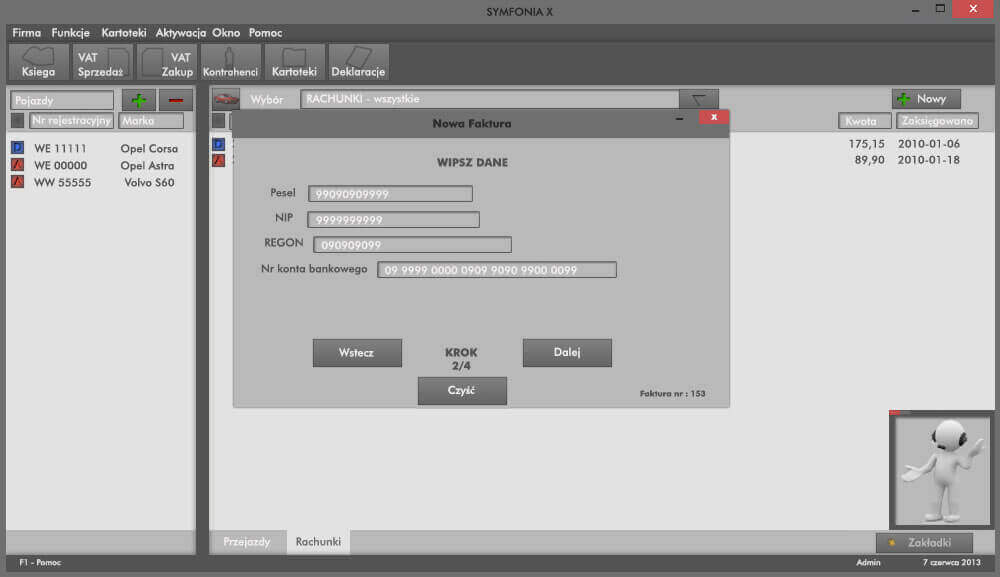1000x577 pixels.
Task: Open Zakładki bookmarks button
Action: coord(924,542)
